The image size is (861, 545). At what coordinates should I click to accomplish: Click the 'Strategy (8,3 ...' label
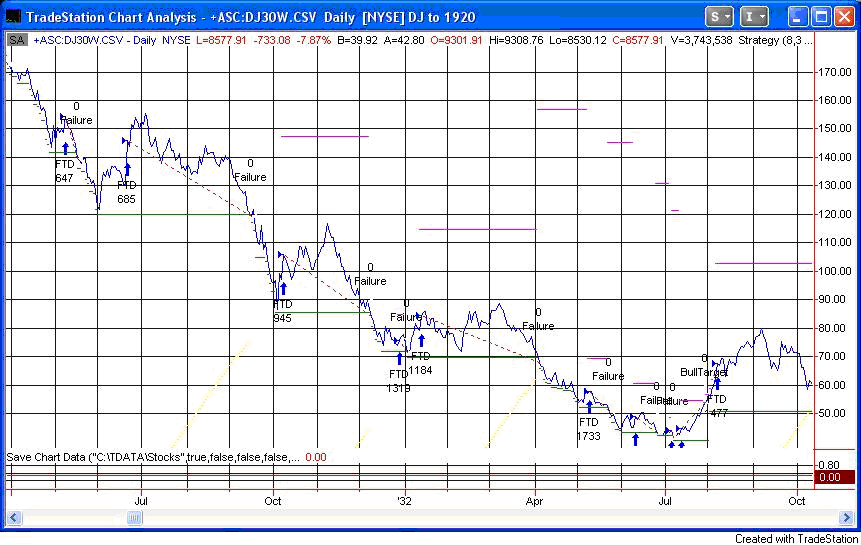[775, 40]
